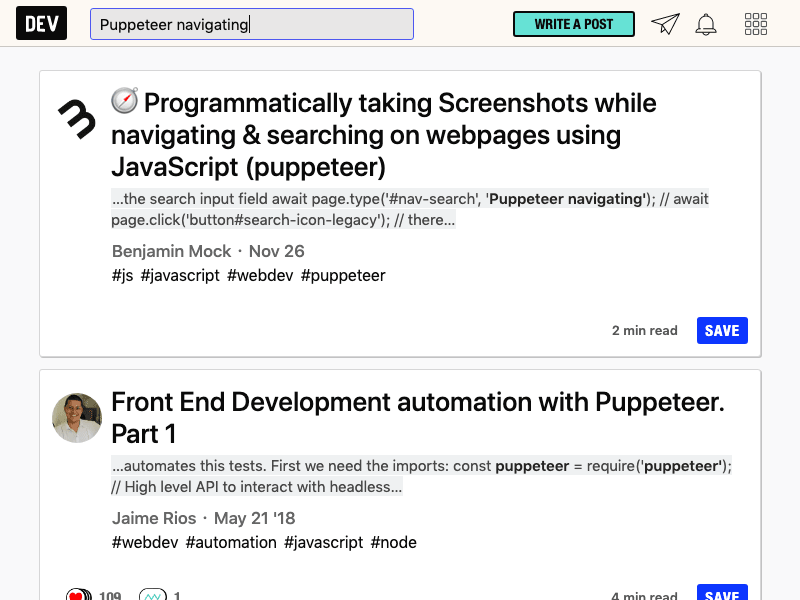Click the comments icon showing 1
This screenshot has height=600, width=800.
(x=153, y=594)
